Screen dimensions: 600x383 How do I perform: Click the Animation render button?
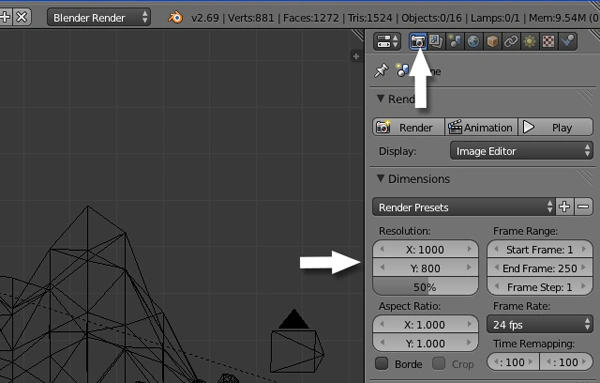(x=481, y=127)
